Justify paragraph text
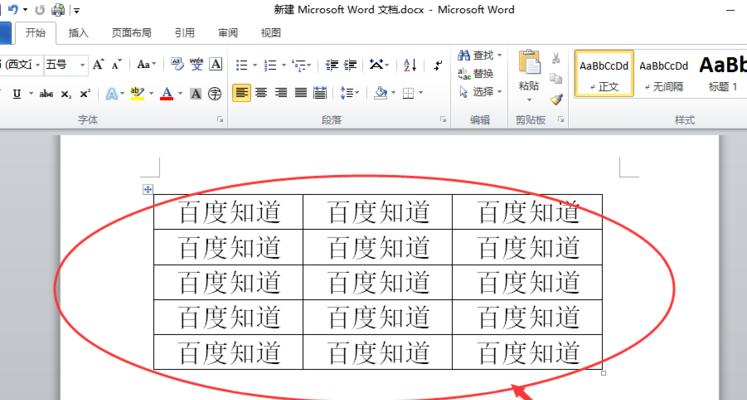The image size is (747, 400). 301,93
